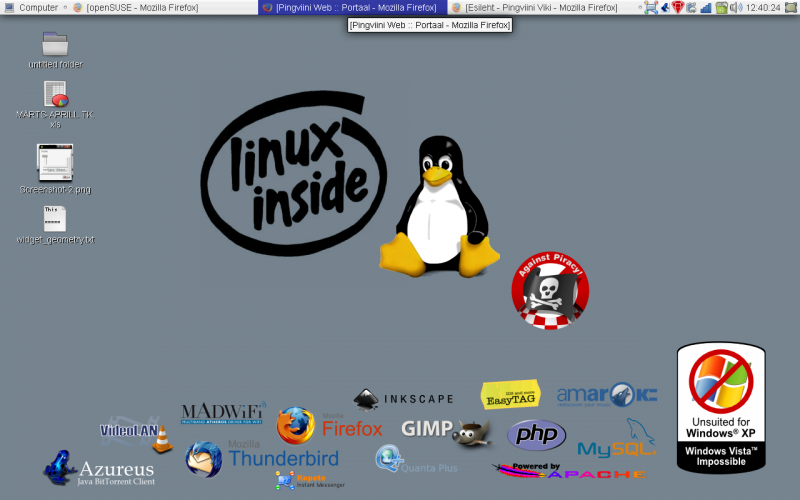Click the show desktop icon at panel end
The height and width of the screenshot is (500, 800).
click(791, 8)
